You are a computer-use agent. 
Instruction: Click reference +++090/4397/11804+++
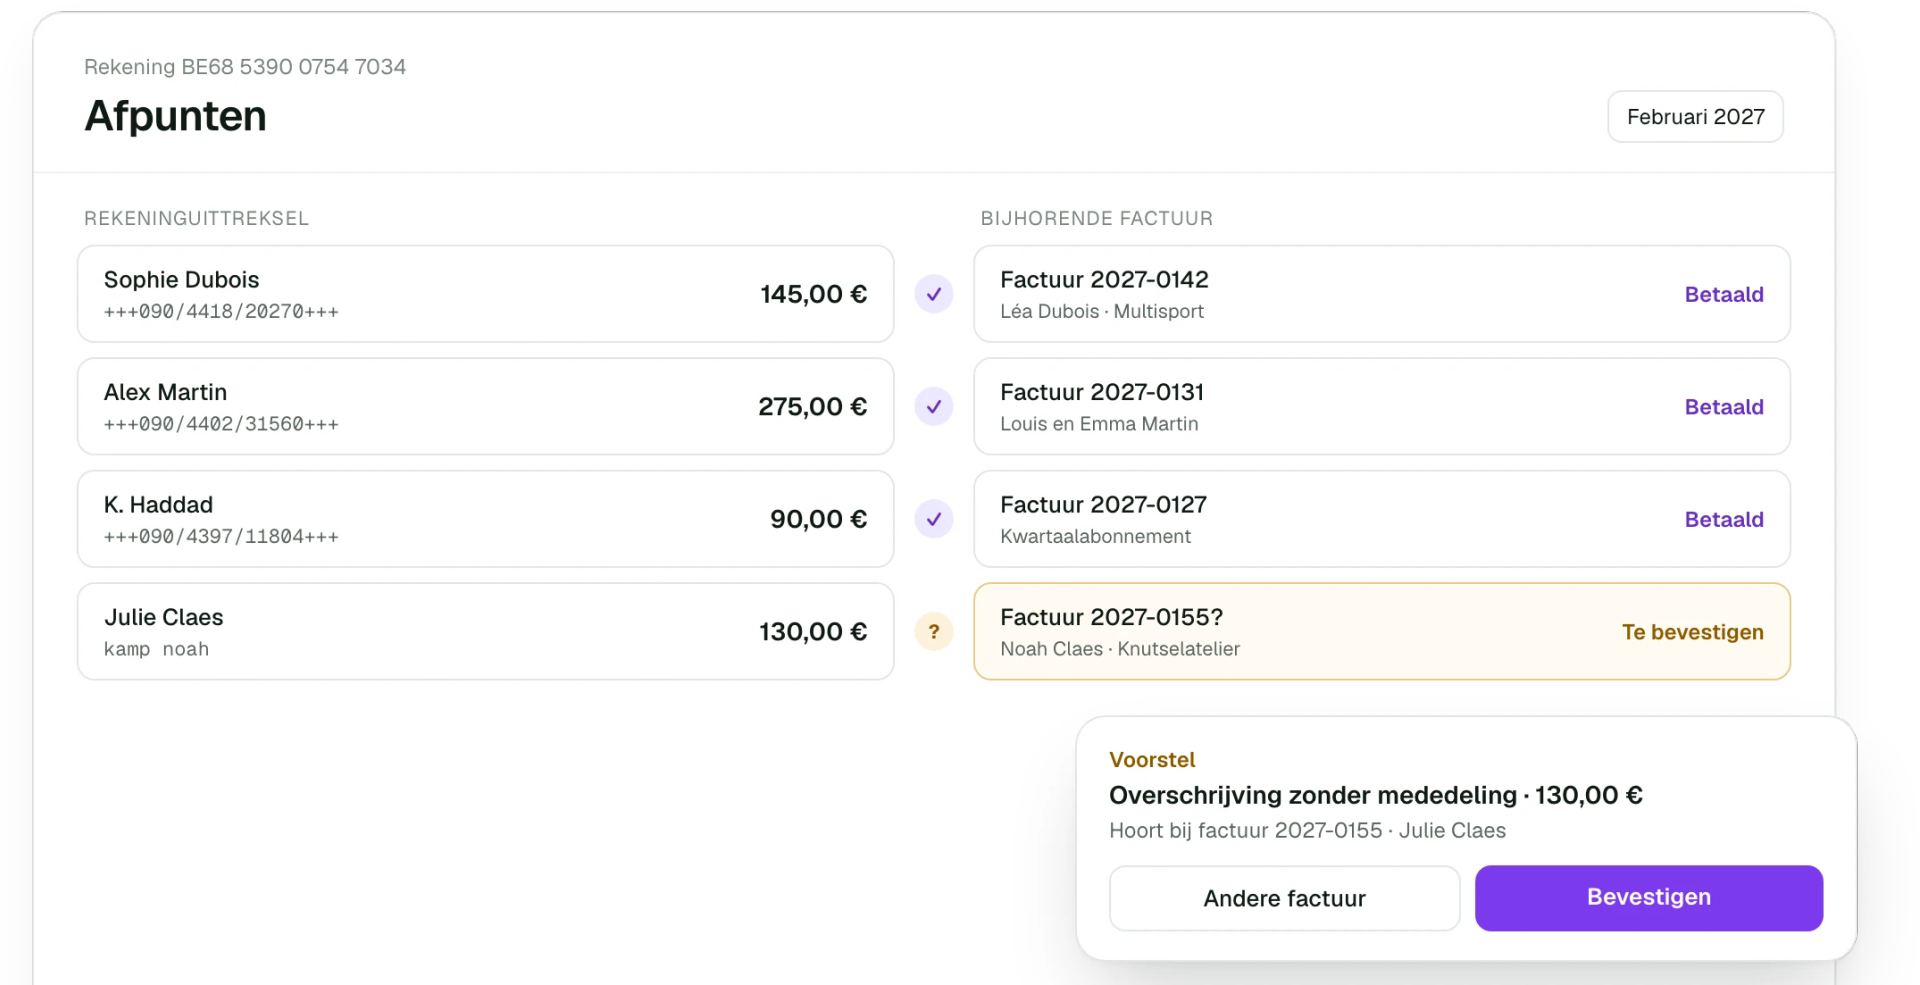click(x=221, y=537)
